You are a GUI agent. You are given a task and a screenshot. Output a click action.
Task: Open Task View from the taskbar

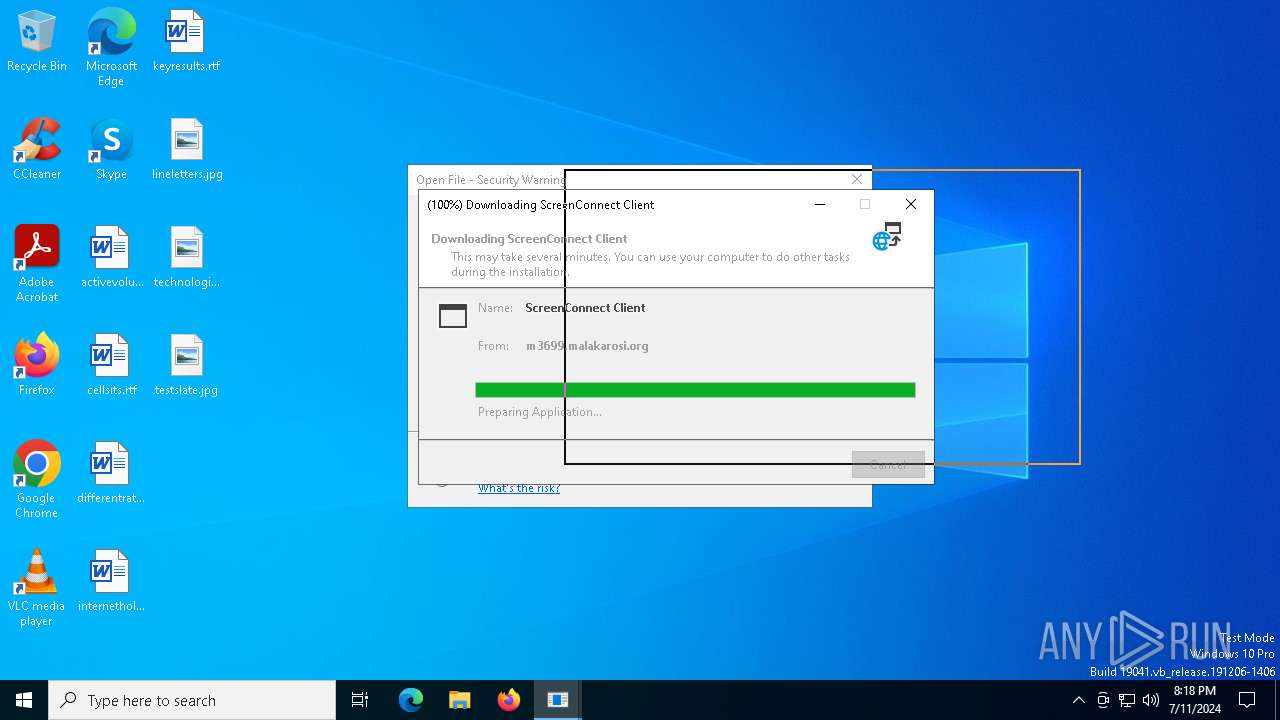(x=360, y=700)
